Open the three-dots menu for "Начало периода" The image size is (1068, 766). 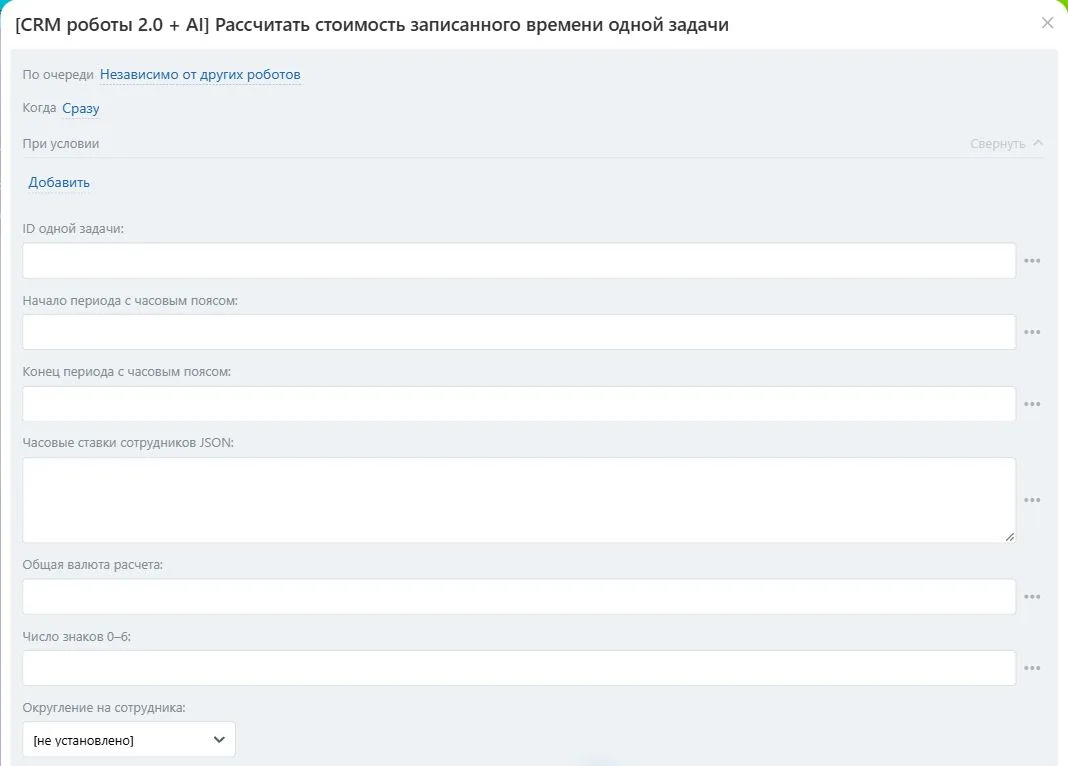click(x=1032, y=332)
